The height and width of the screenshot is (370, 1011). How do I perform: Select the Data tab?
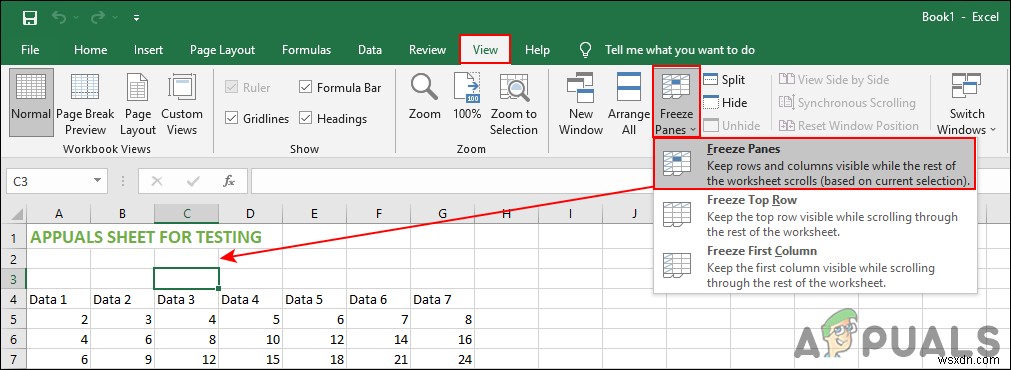[369, 50]
